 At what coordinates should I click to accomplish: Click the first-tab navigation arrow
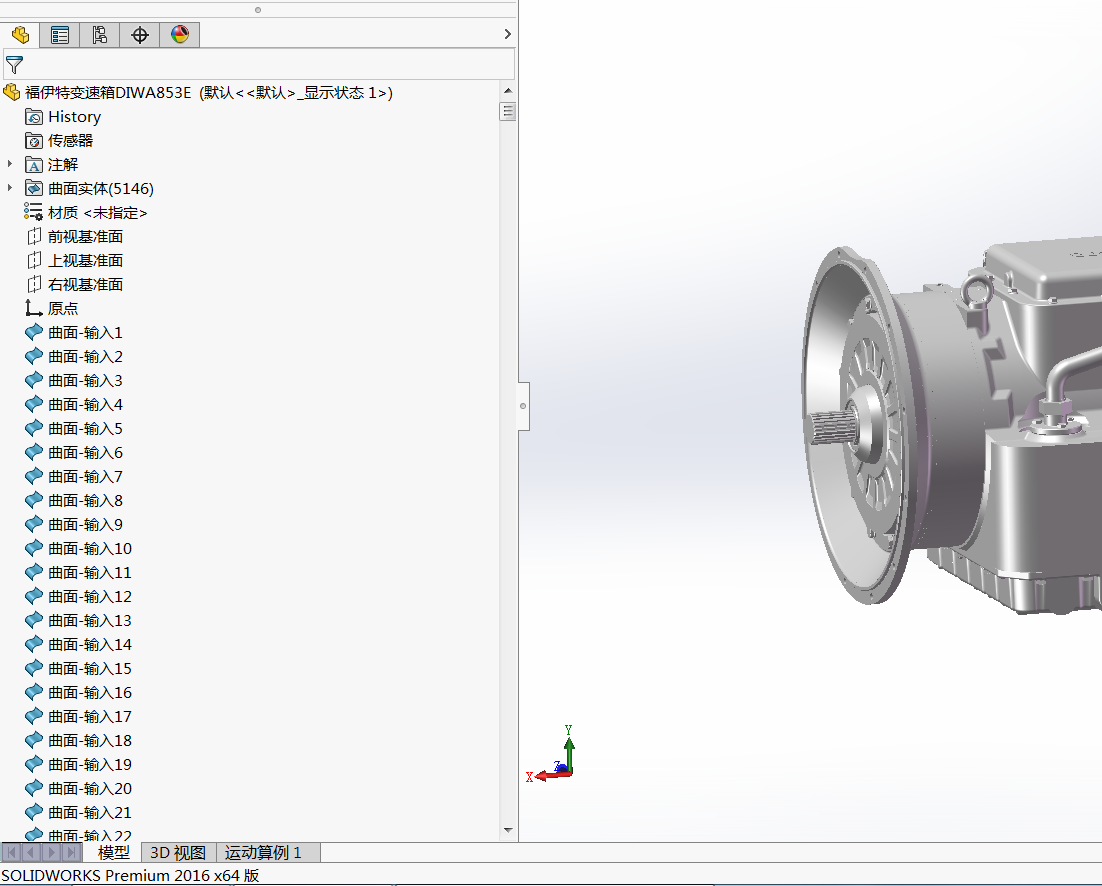11,852
